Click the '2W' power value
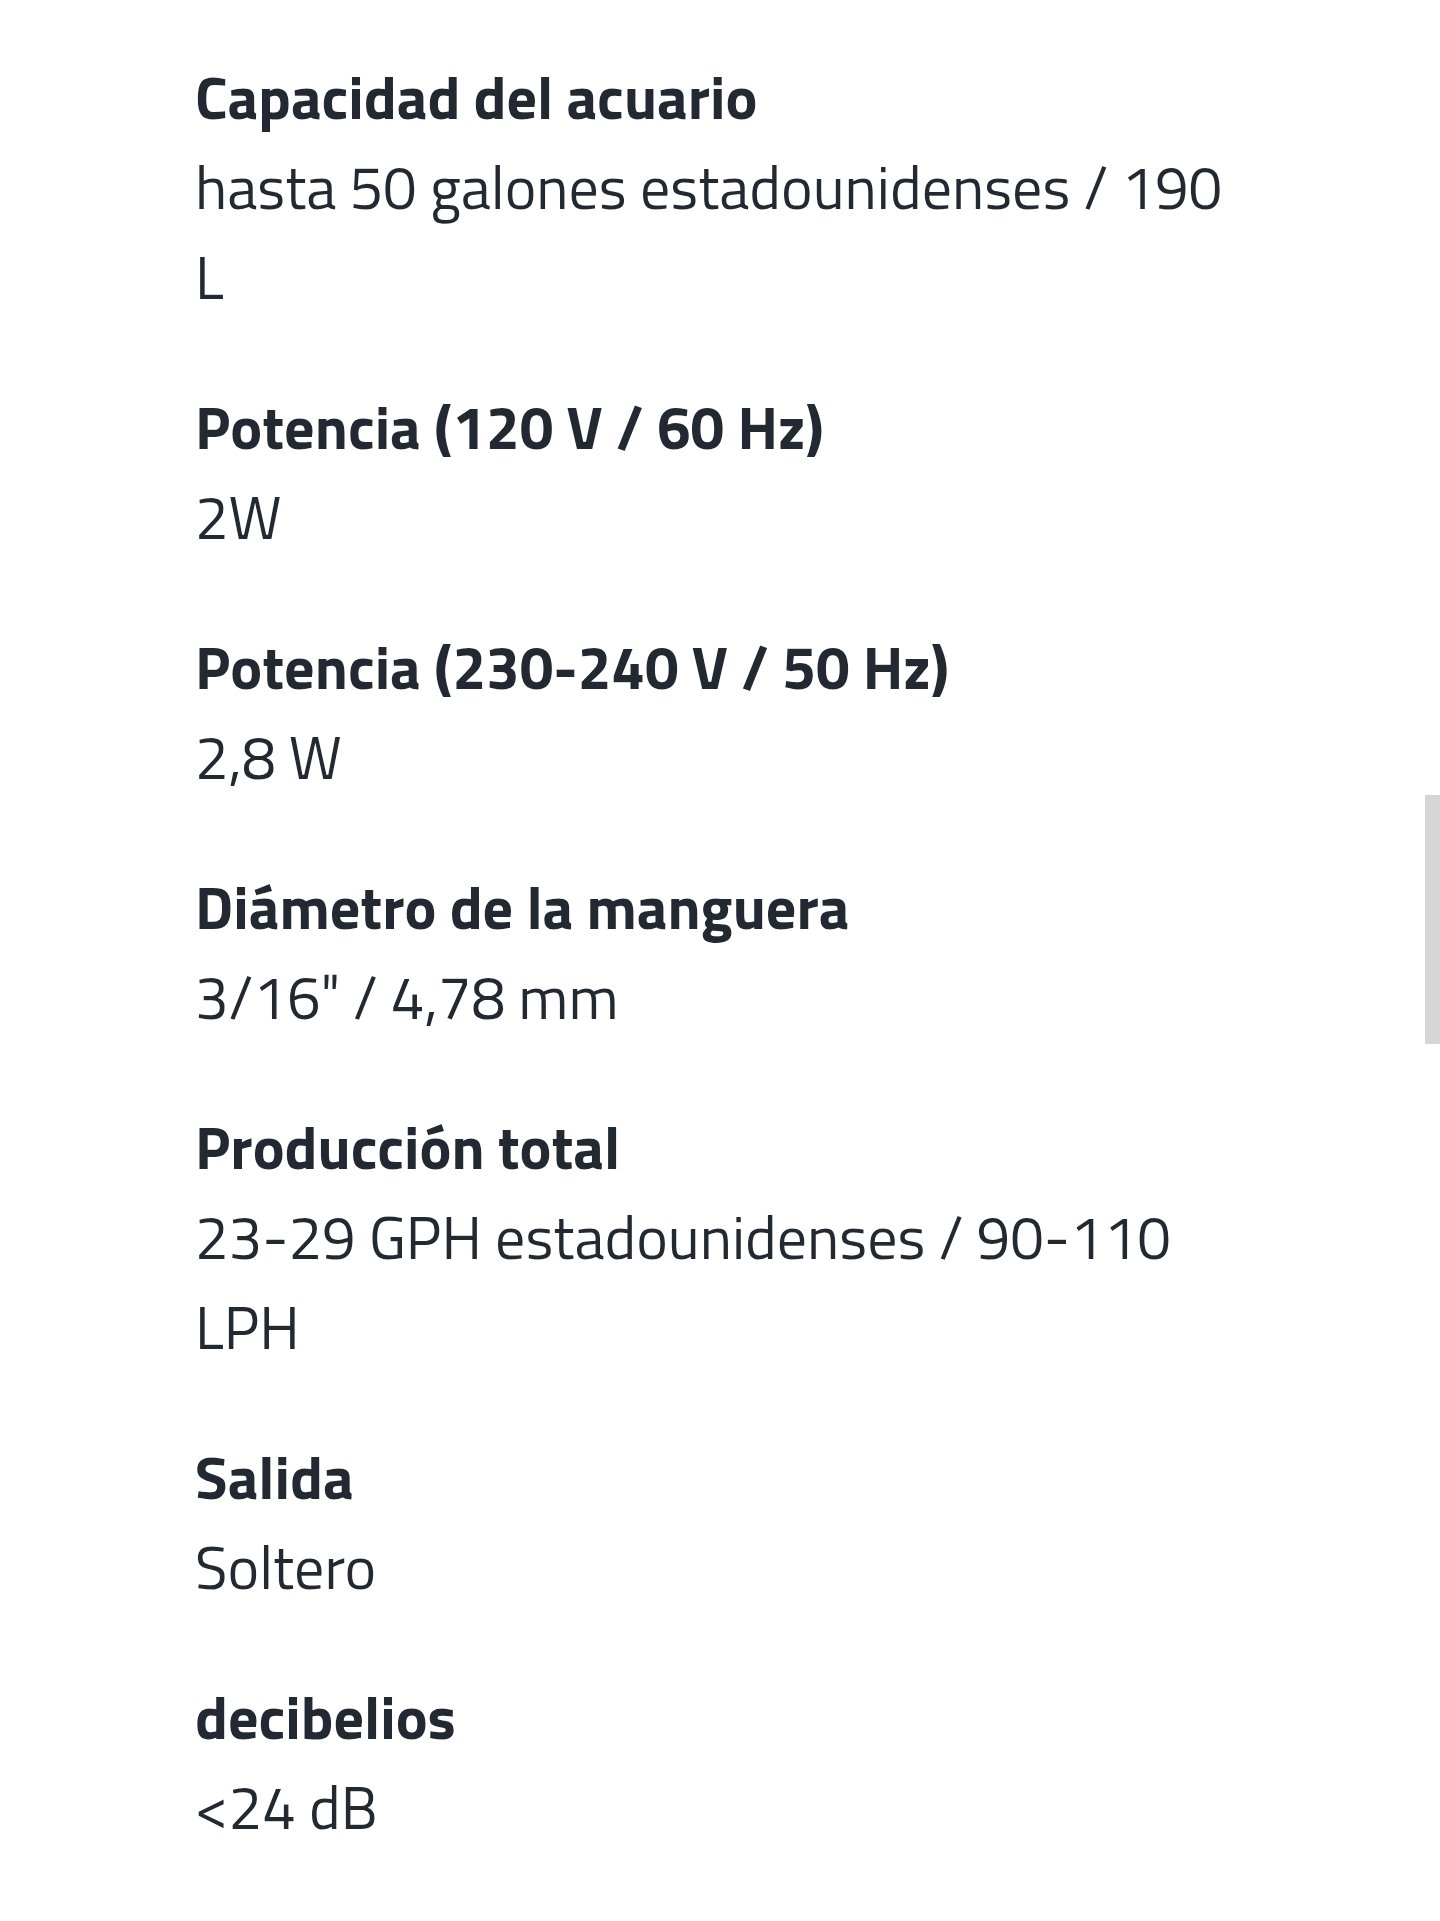The image size is (1440, 1921). 238,519
